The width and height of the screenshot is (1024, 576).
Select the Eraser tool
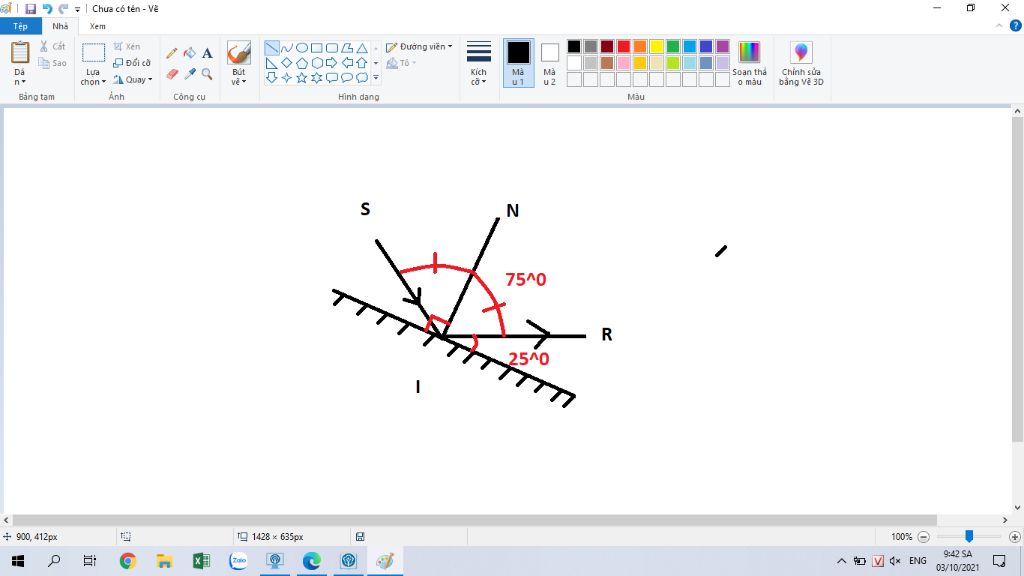point(172,74)
